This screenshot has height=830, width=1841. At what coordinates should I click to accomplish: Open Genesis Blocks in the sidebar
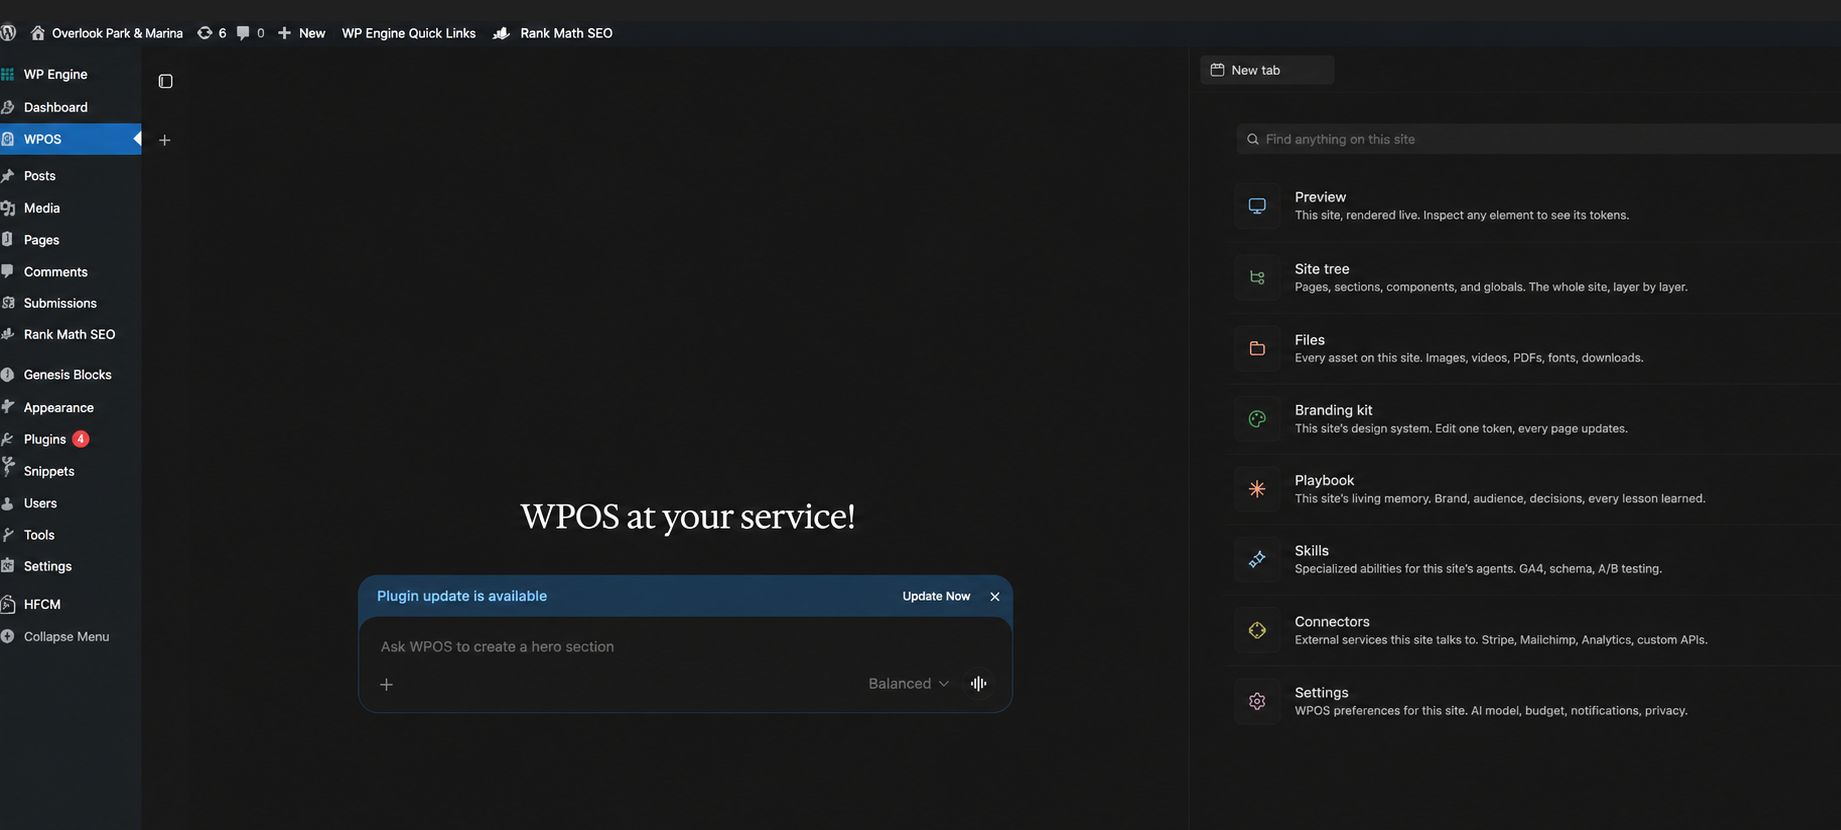point(70,375)
